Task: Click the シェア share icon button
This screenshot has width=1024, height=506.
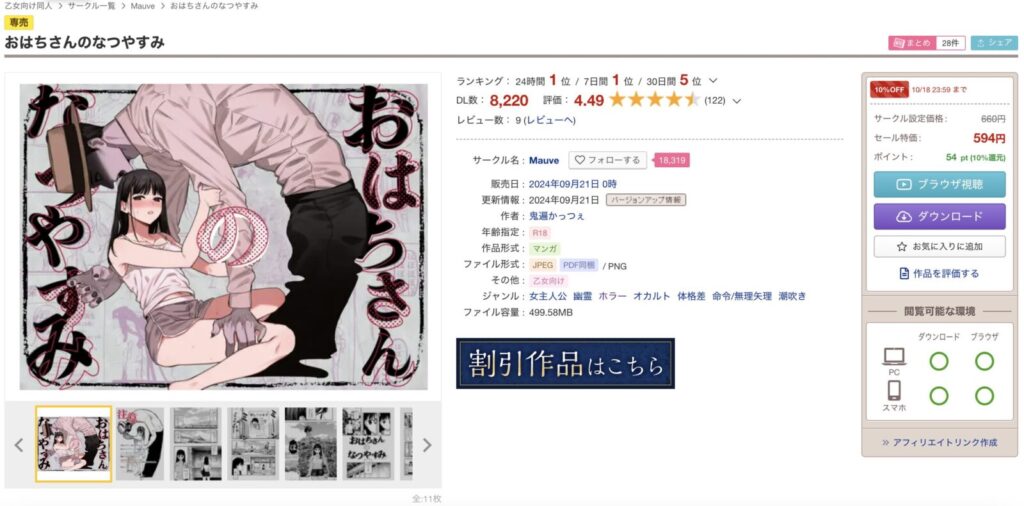Action: coord(994,43)
